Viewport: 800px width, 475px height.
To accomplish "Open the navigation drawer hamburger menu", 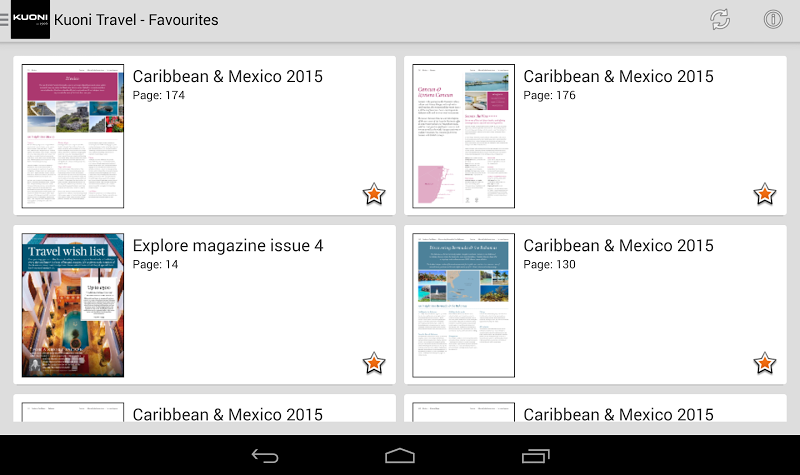I will click(4, 20).
